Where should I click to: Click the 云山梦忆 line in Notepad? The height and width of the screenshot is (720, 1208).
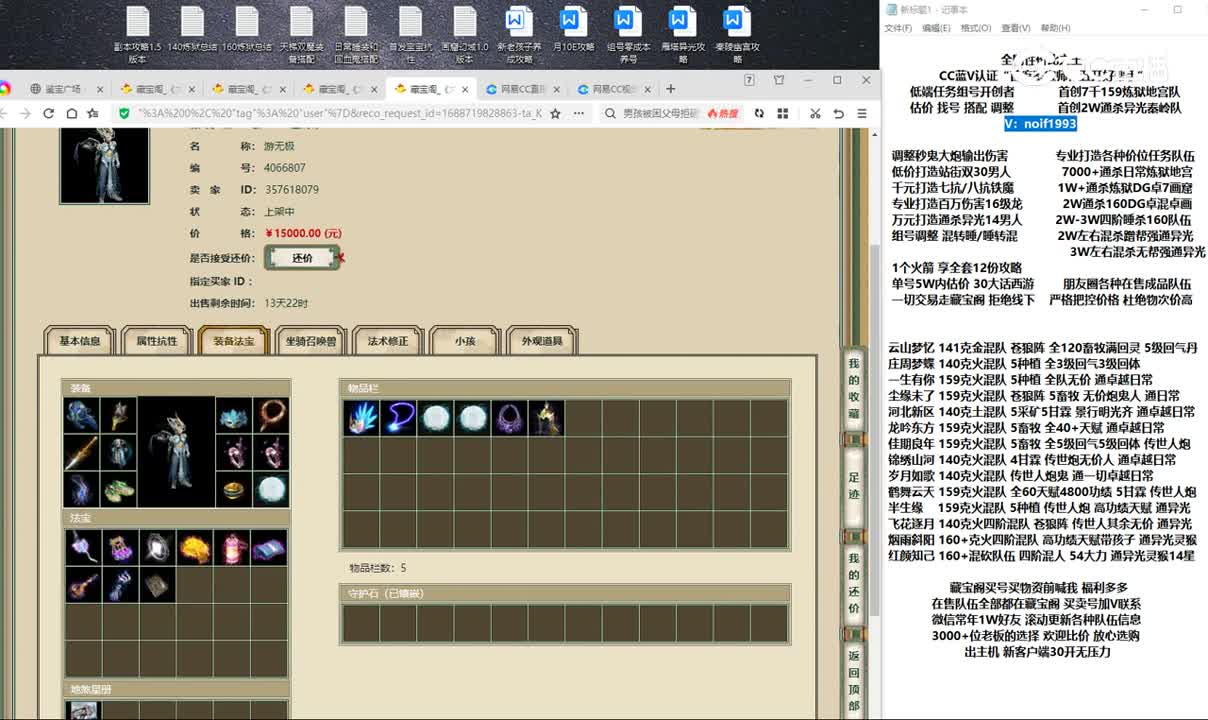point(1042,348)
